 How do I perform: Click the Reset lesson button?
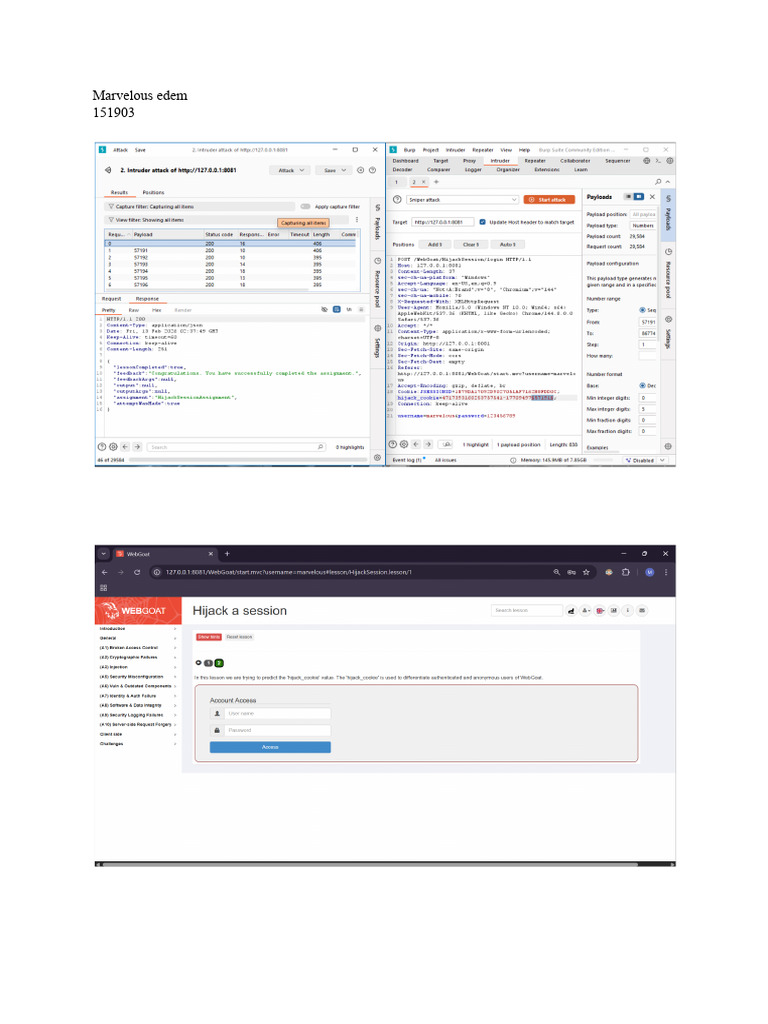239,637
